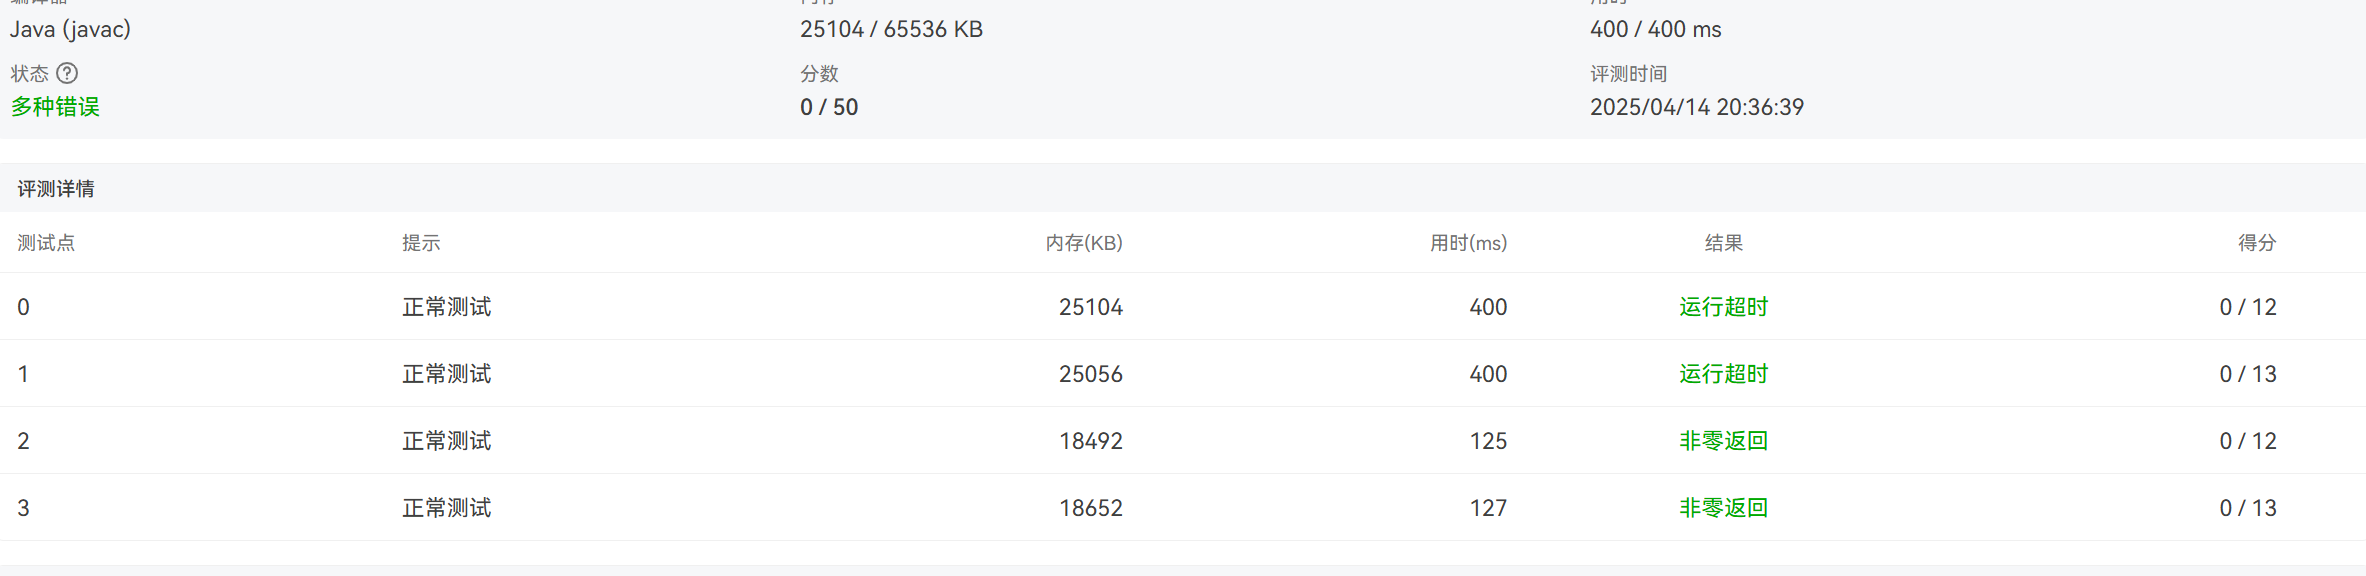Click 非零返回 result for test point 2
This screenshot has width=2366, height=576.
click(x=1723, y=441)
